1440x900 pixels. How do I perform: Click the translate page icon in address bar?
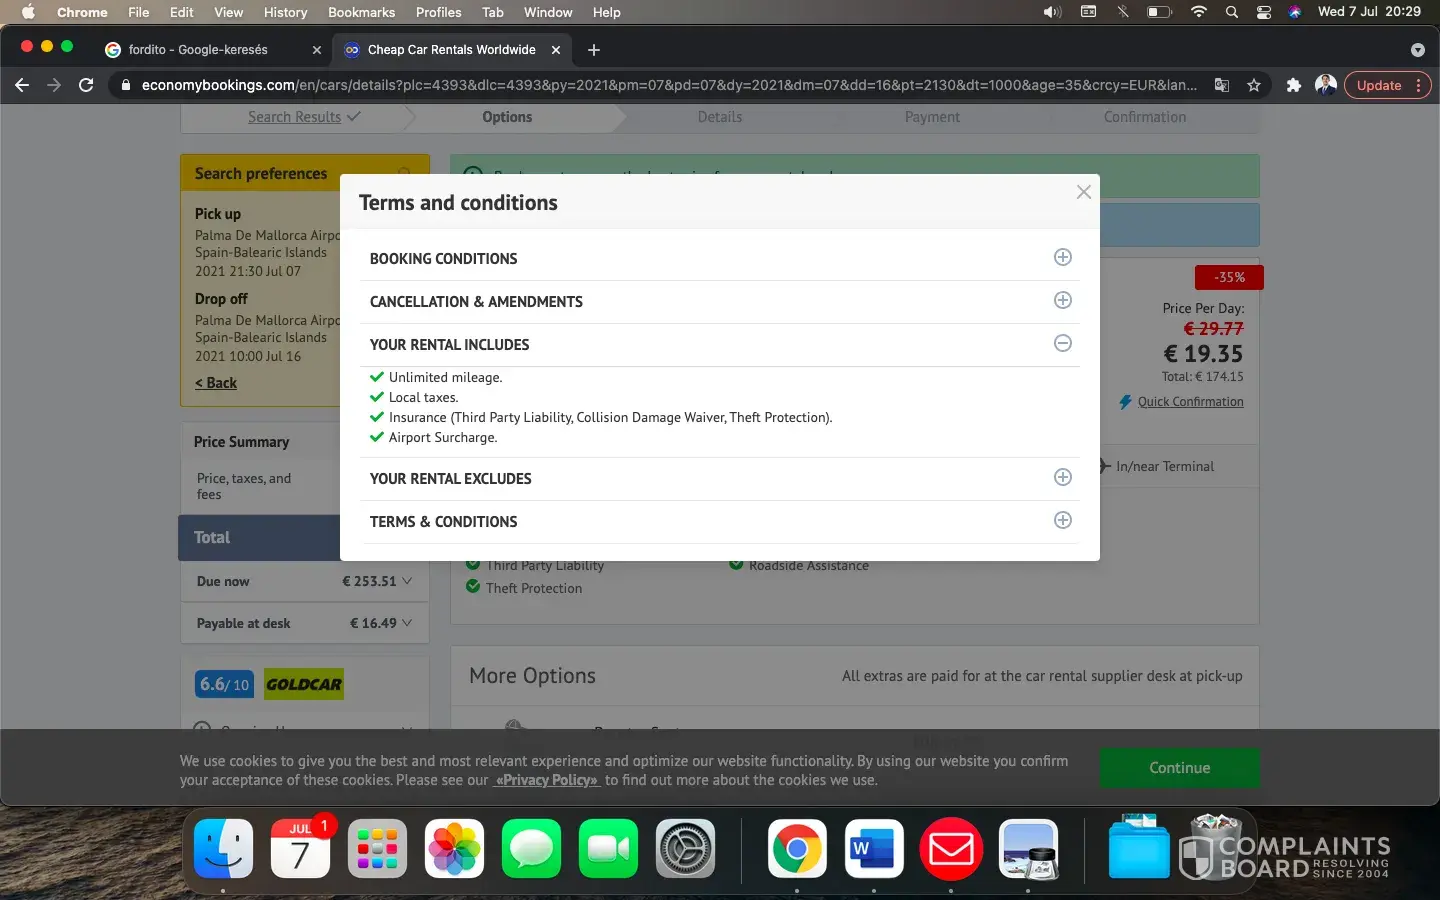coord(1221,85)
